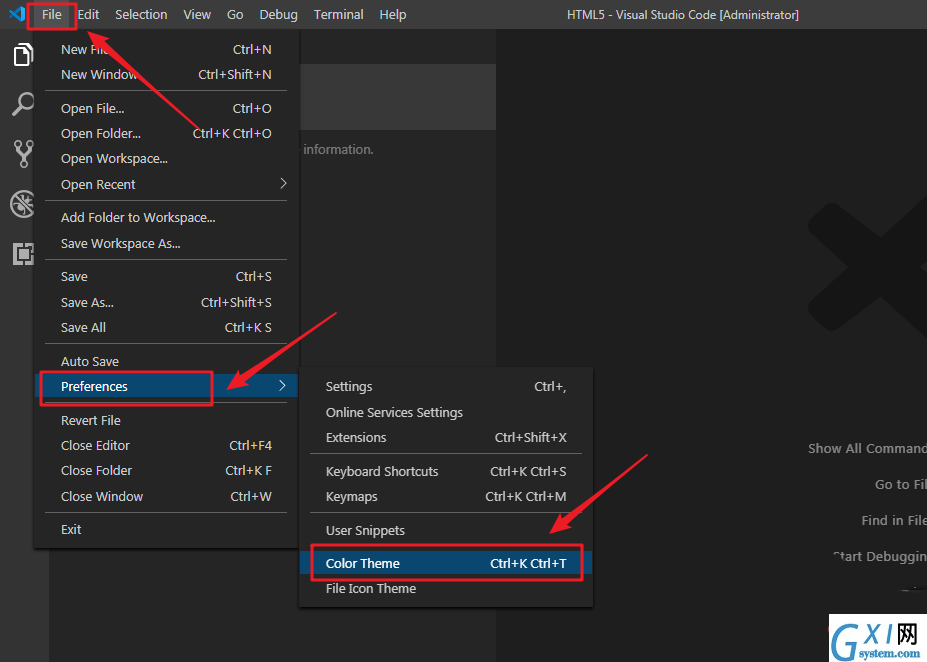Choose Save Workspace As...
Screen dimensions: 927x662
point(166,244)
